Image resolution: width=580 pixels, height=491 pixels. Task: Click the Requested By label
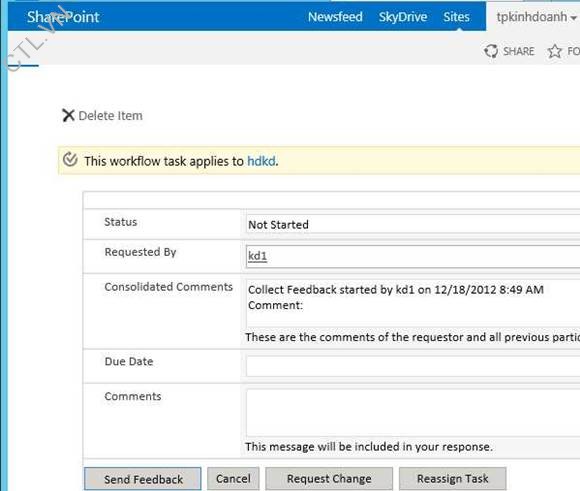point(140,252)
